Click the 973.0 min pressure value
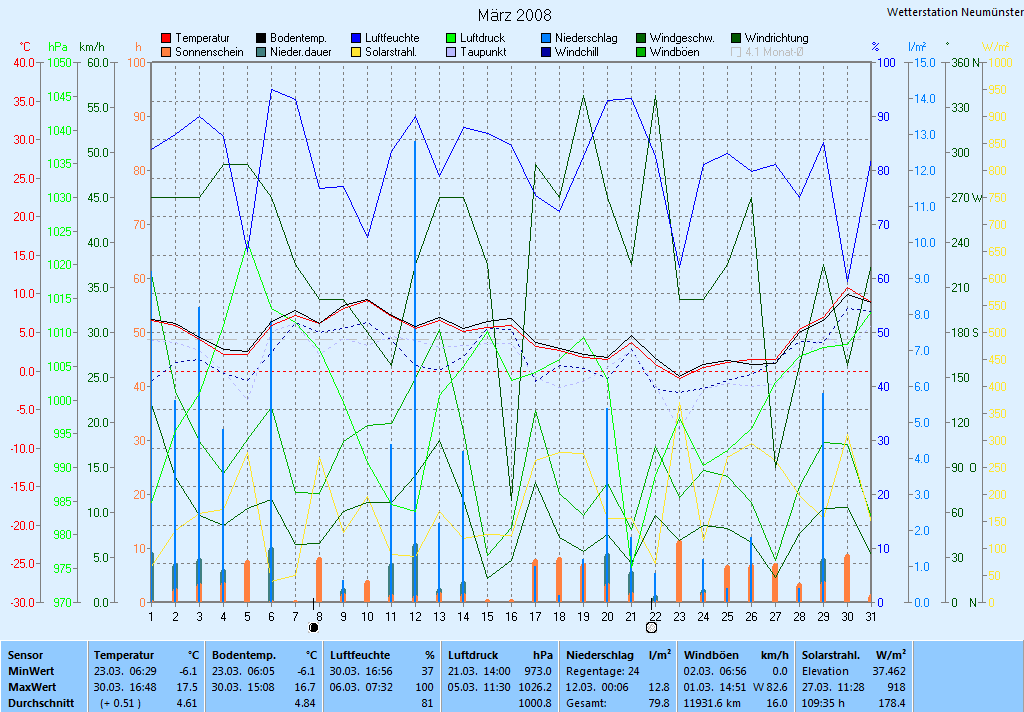Viewport: 1024px width, 712px height. (x=538, y=671)
